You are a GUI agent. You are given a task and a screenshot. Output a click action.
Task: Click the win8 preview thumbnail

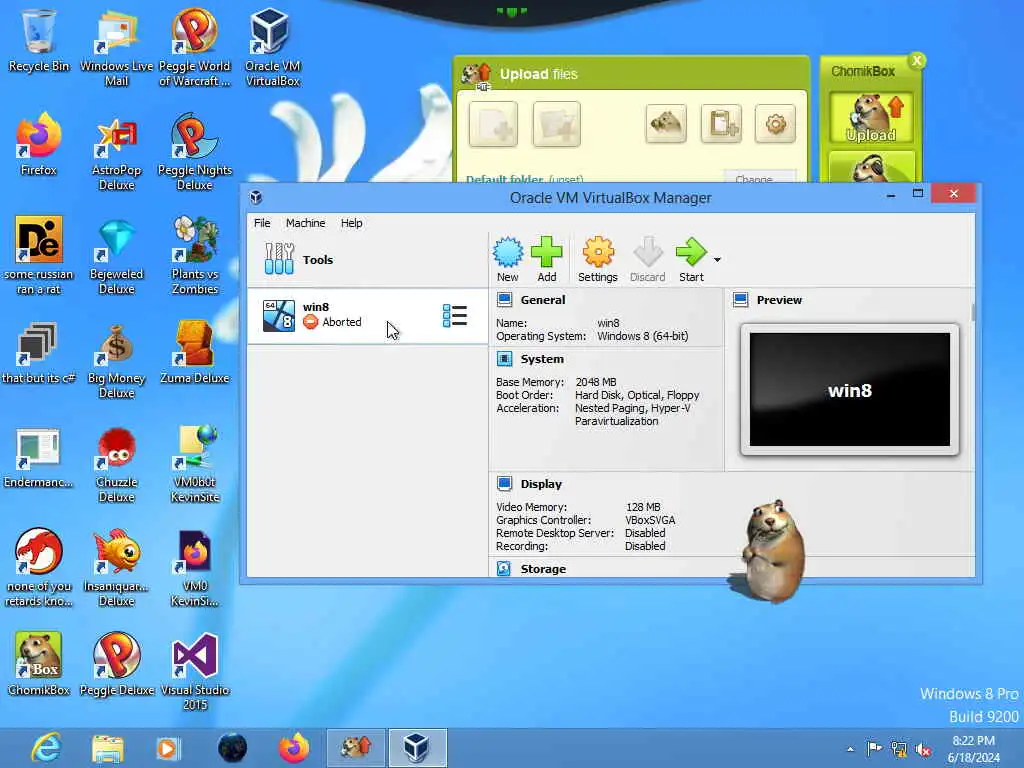[850, 389]
